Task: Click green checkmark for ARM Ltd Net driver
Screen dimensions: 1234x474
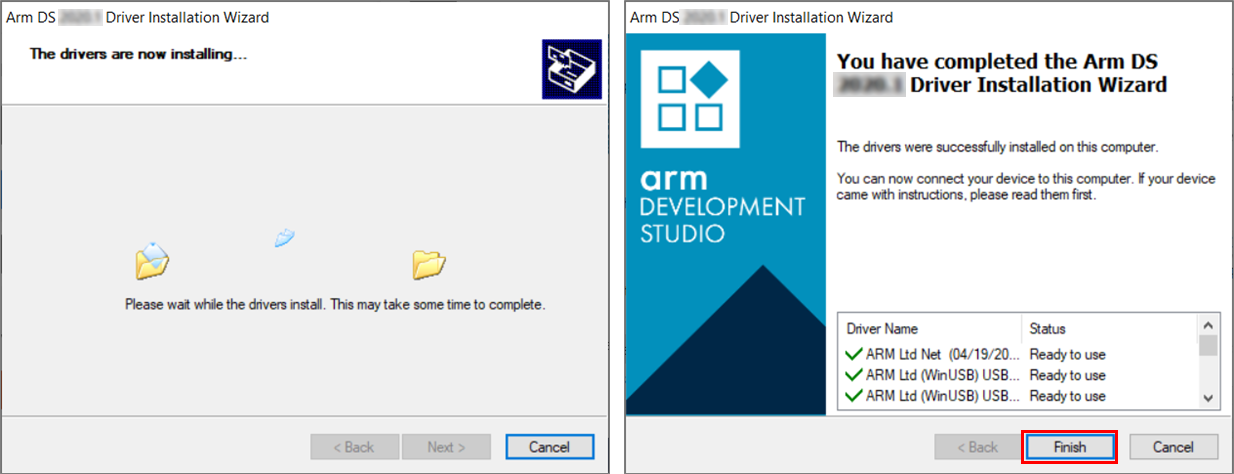Action: 853,354
